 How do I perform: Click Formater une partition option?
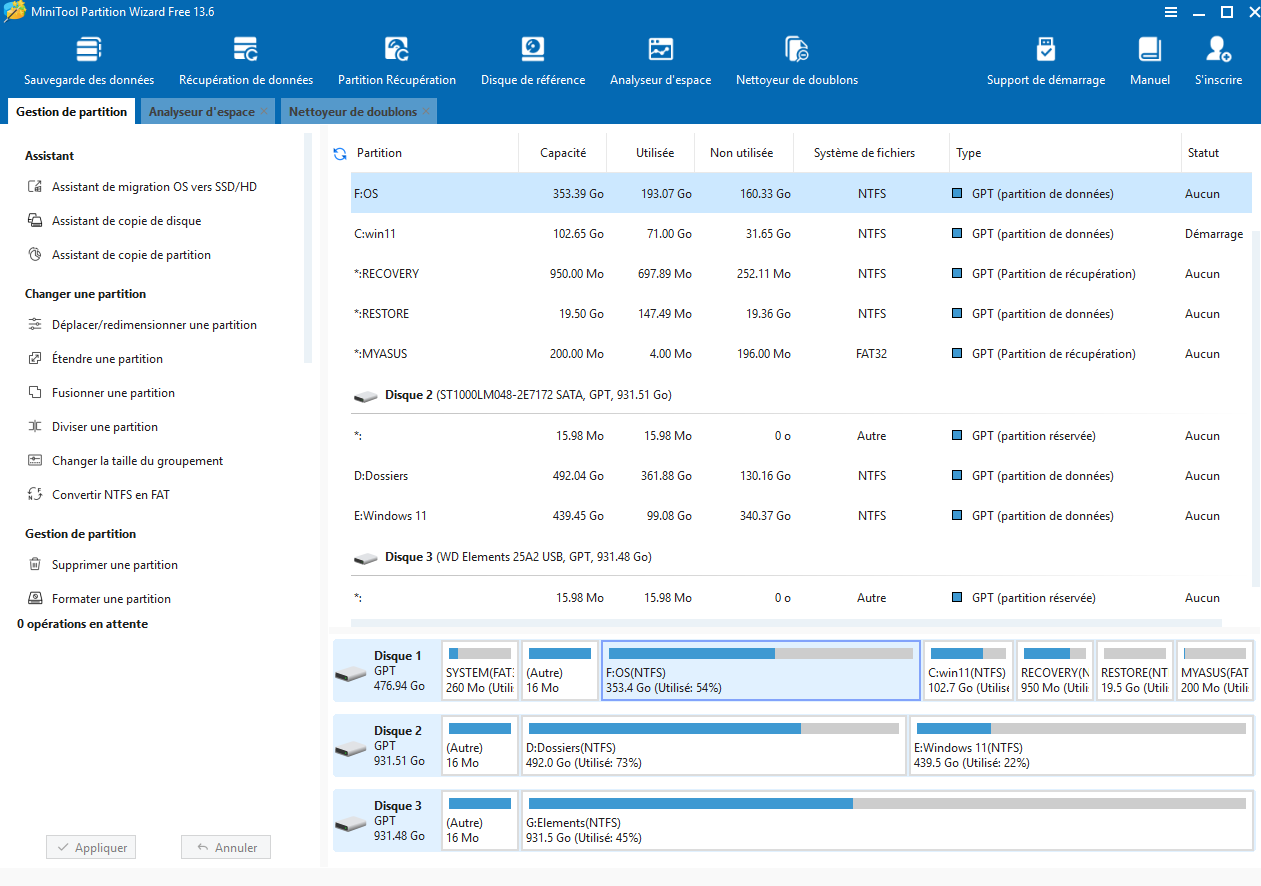pos(111,599)
